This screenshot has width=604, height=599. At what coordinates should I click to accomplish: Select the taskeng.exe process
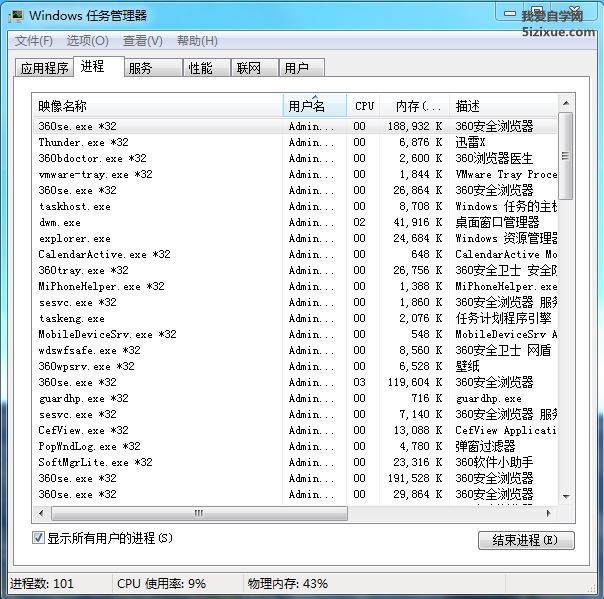[x=295, y=318]
